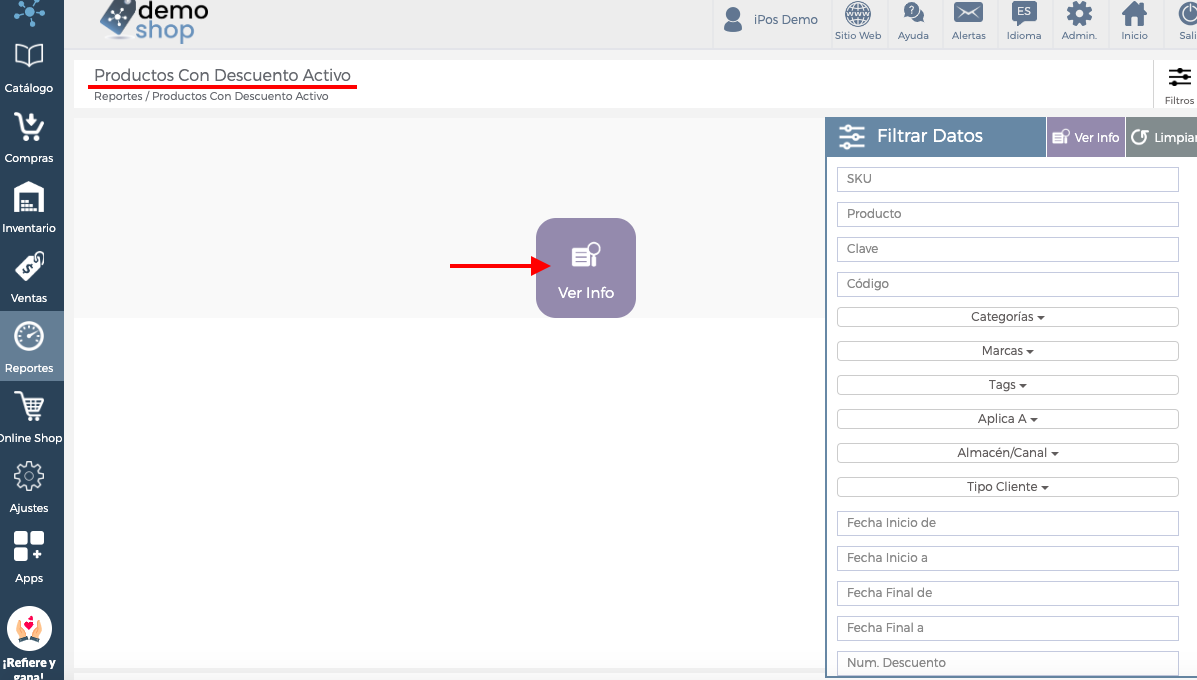
Task: Click the Productos Con Descuento Activo heading
Action: [222, 75]
